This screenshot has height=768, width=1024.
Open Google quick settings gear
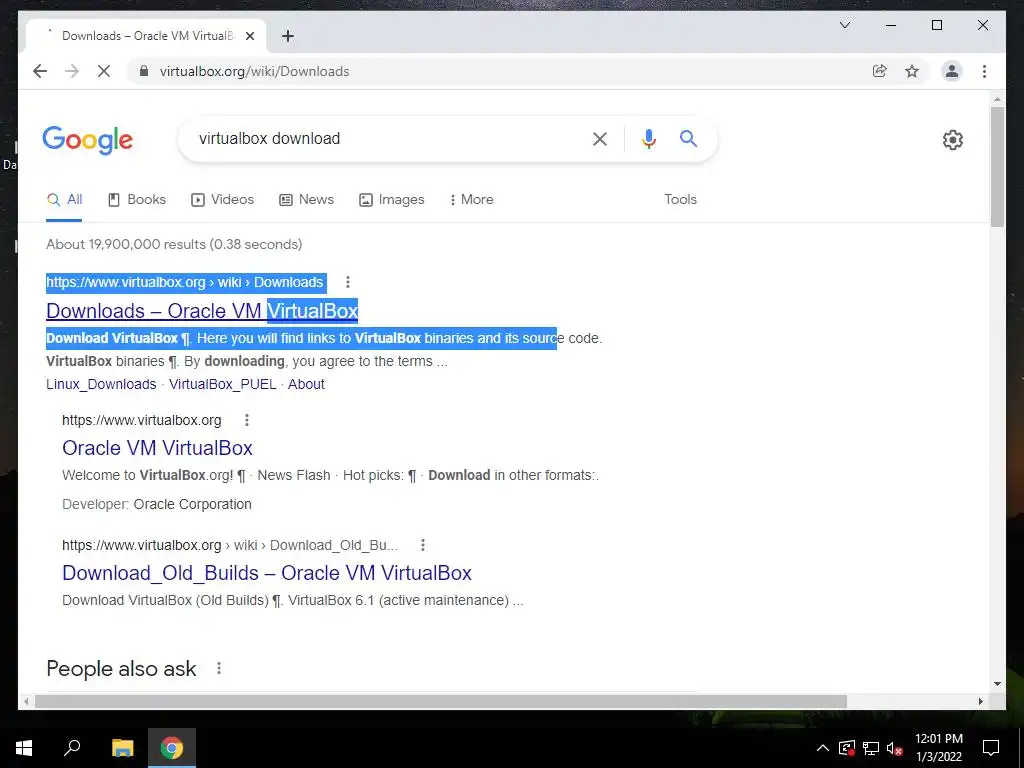tap(953, 140)
